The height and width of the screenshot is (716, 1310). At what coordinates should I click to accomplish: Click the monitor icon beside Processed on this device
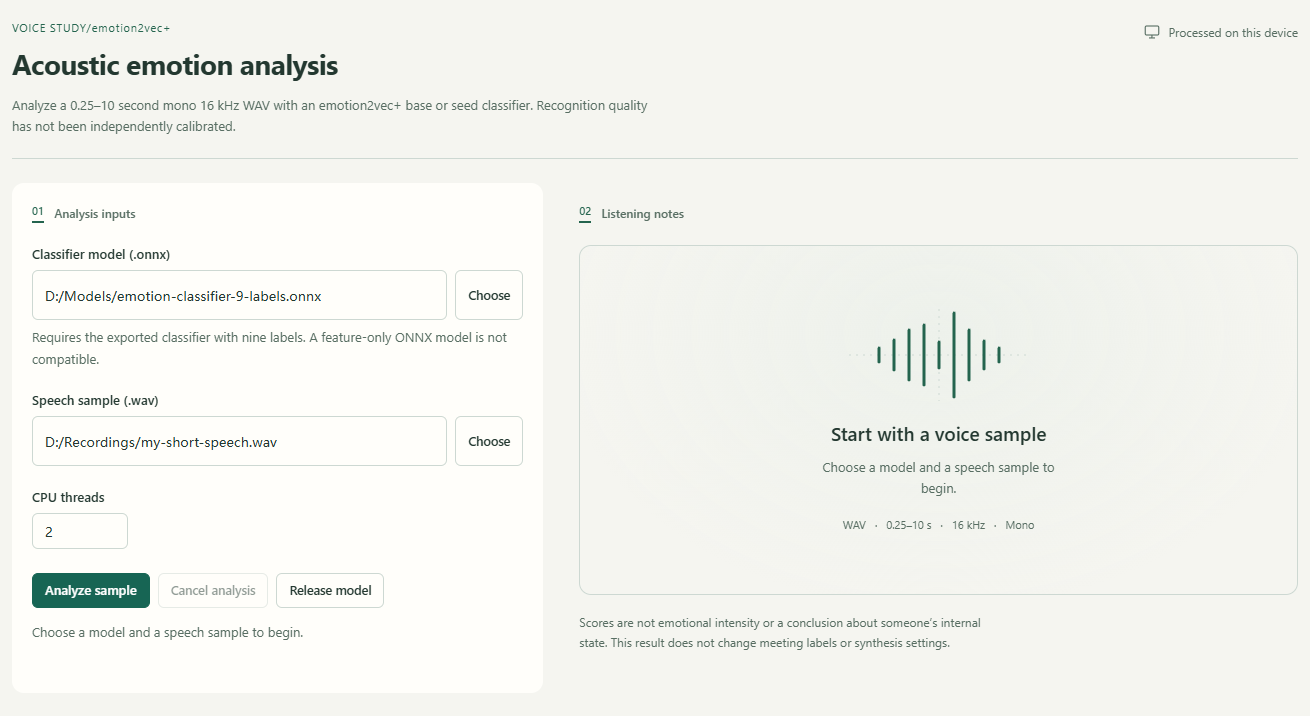coord(1152,32)
